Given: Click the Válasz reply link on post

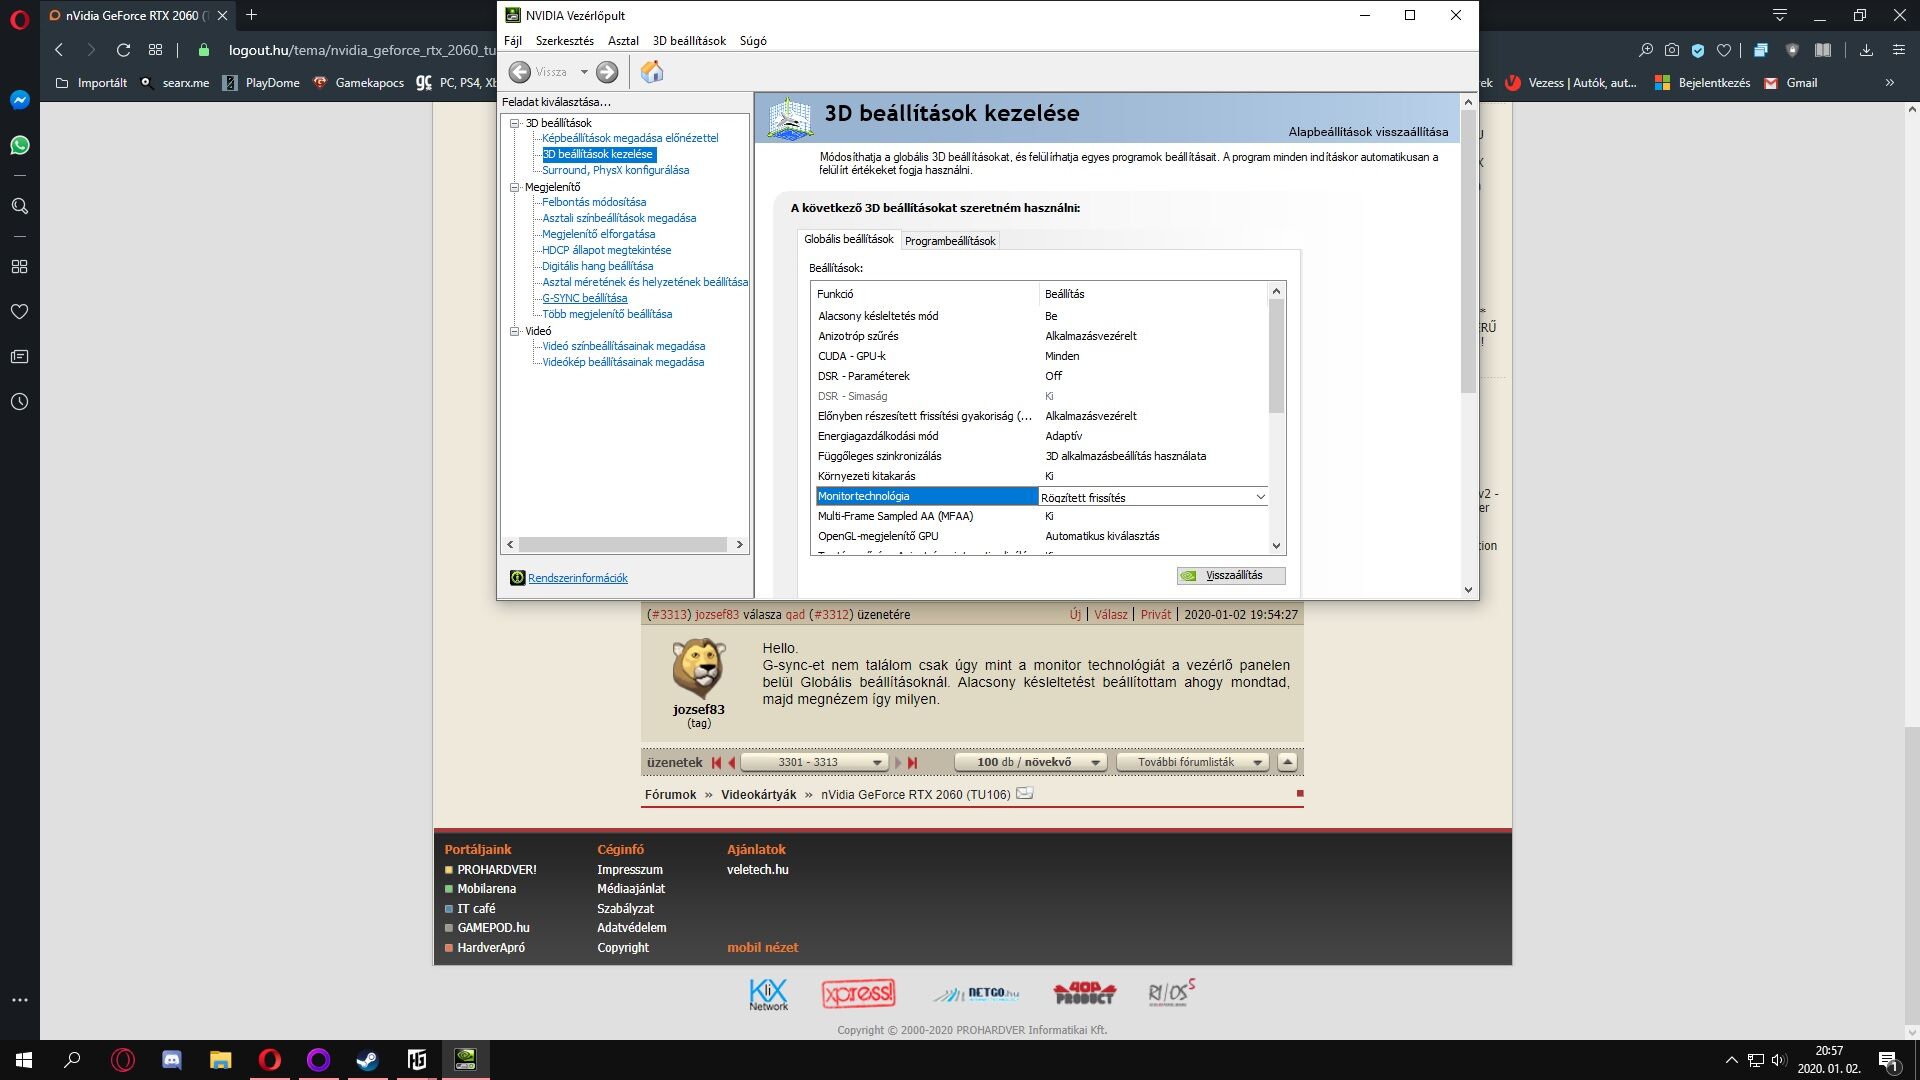Looking at the screenshot, I should click(x=1110, y=615).
